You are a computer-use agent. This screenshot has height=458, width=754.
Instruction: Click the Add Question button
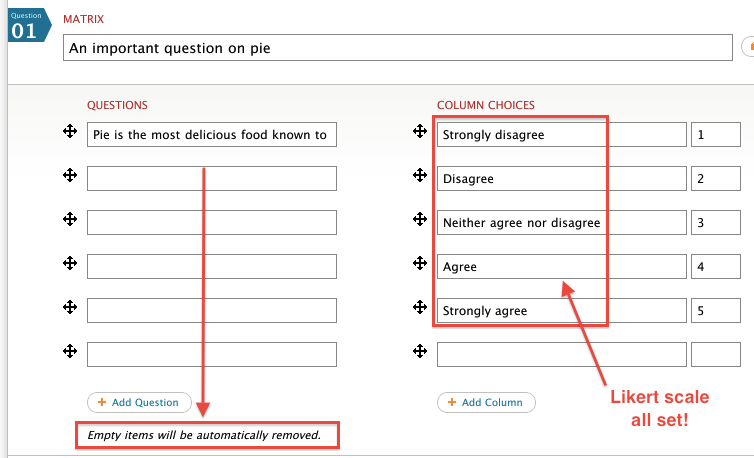(x=139, y=402)
